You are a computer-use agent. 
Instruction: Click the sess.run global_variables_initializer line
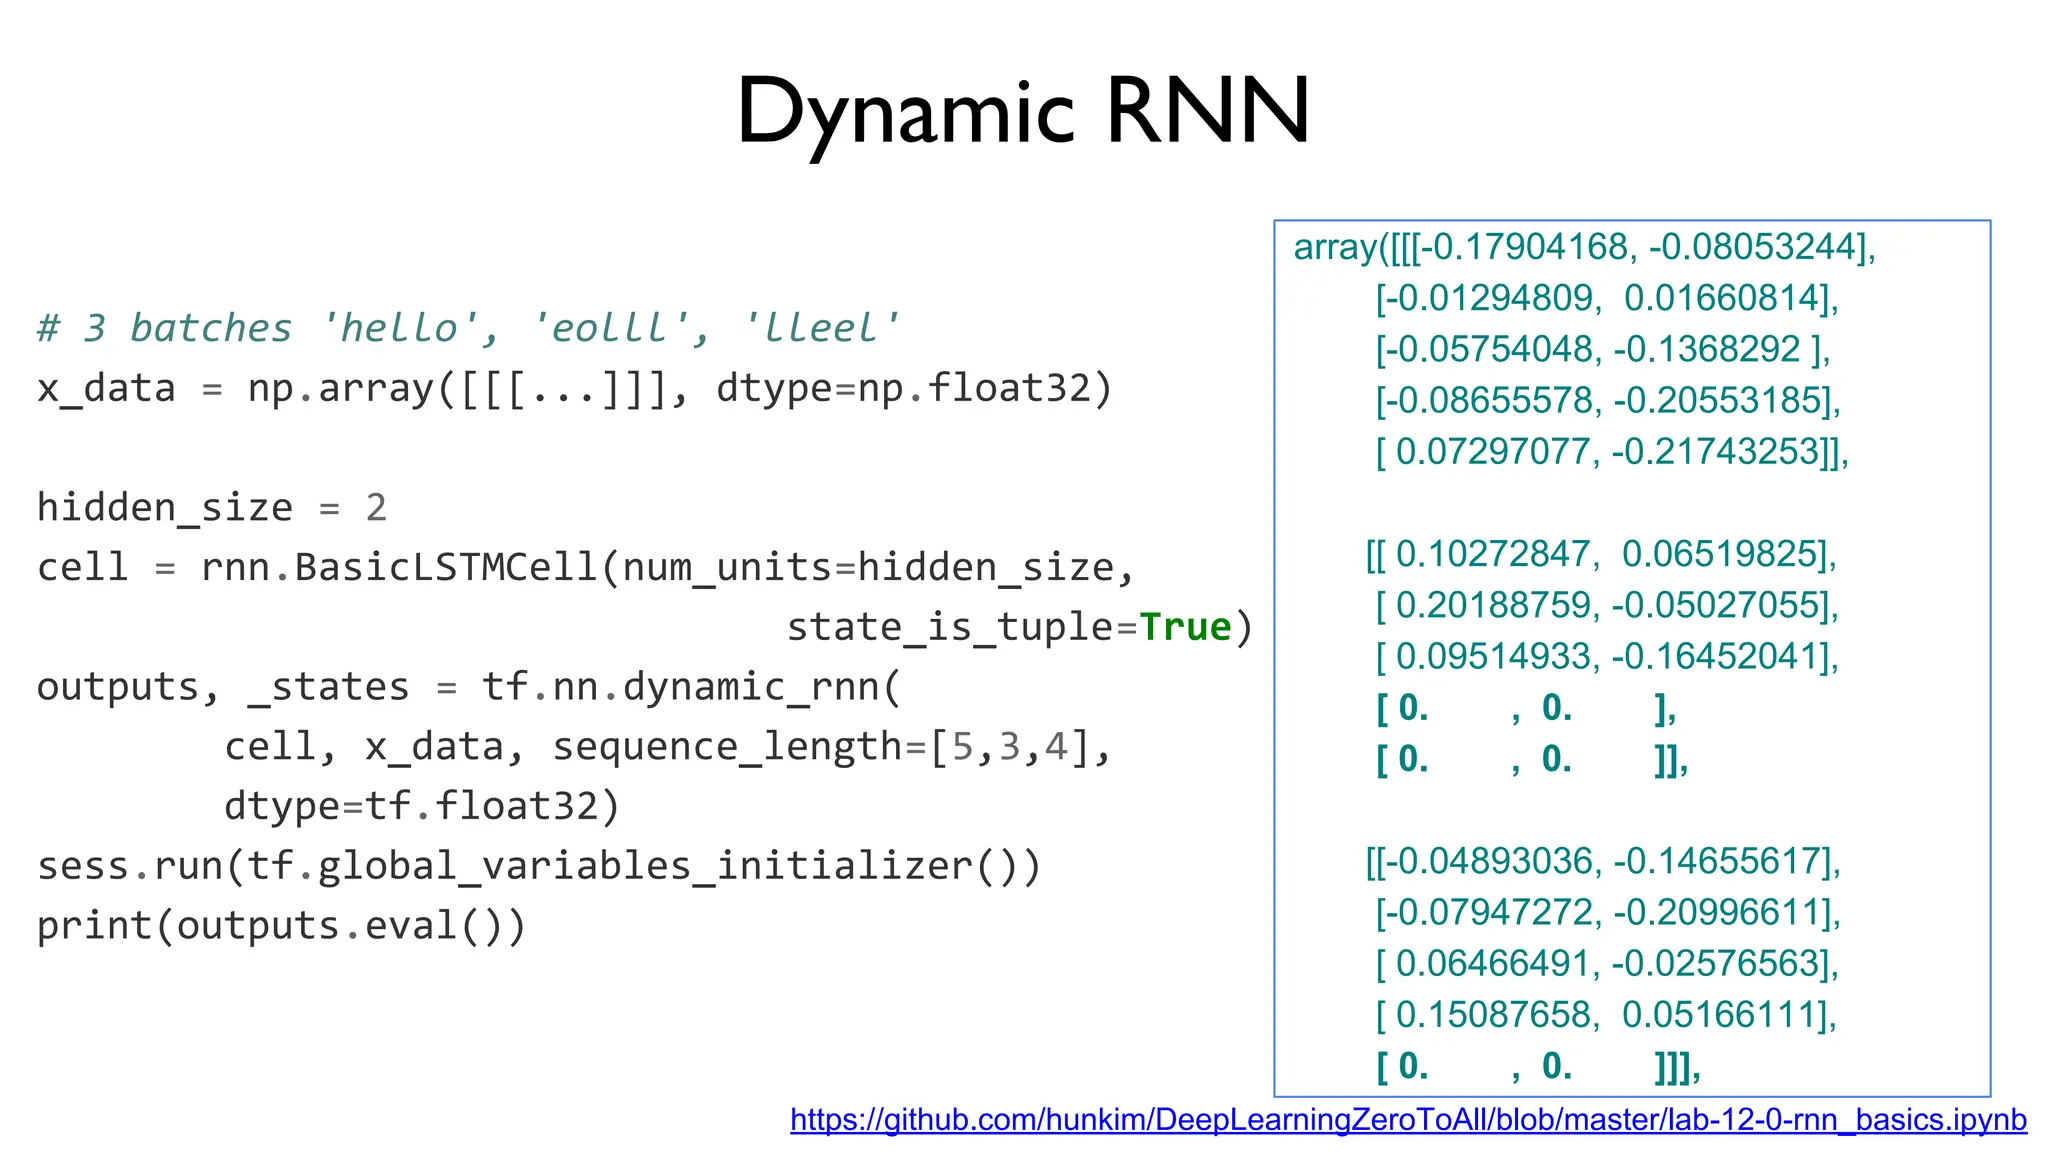click(539, 866)
